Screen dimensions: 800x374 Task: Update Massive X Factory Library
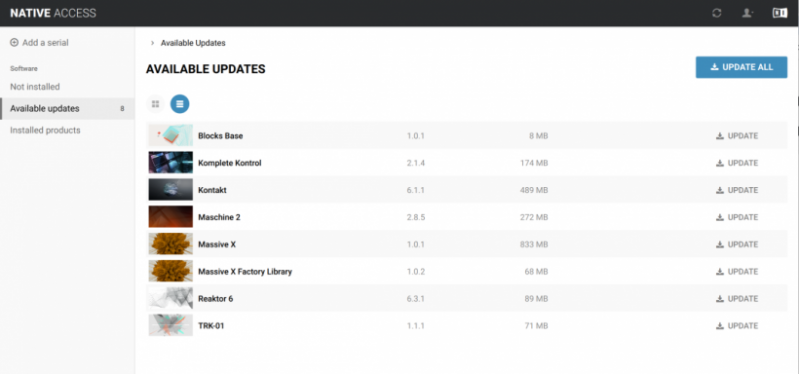coord(737,272)
